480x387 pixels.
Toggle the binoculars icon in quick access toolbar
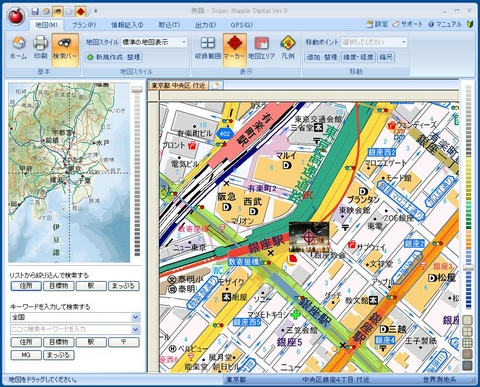(57, 12)
